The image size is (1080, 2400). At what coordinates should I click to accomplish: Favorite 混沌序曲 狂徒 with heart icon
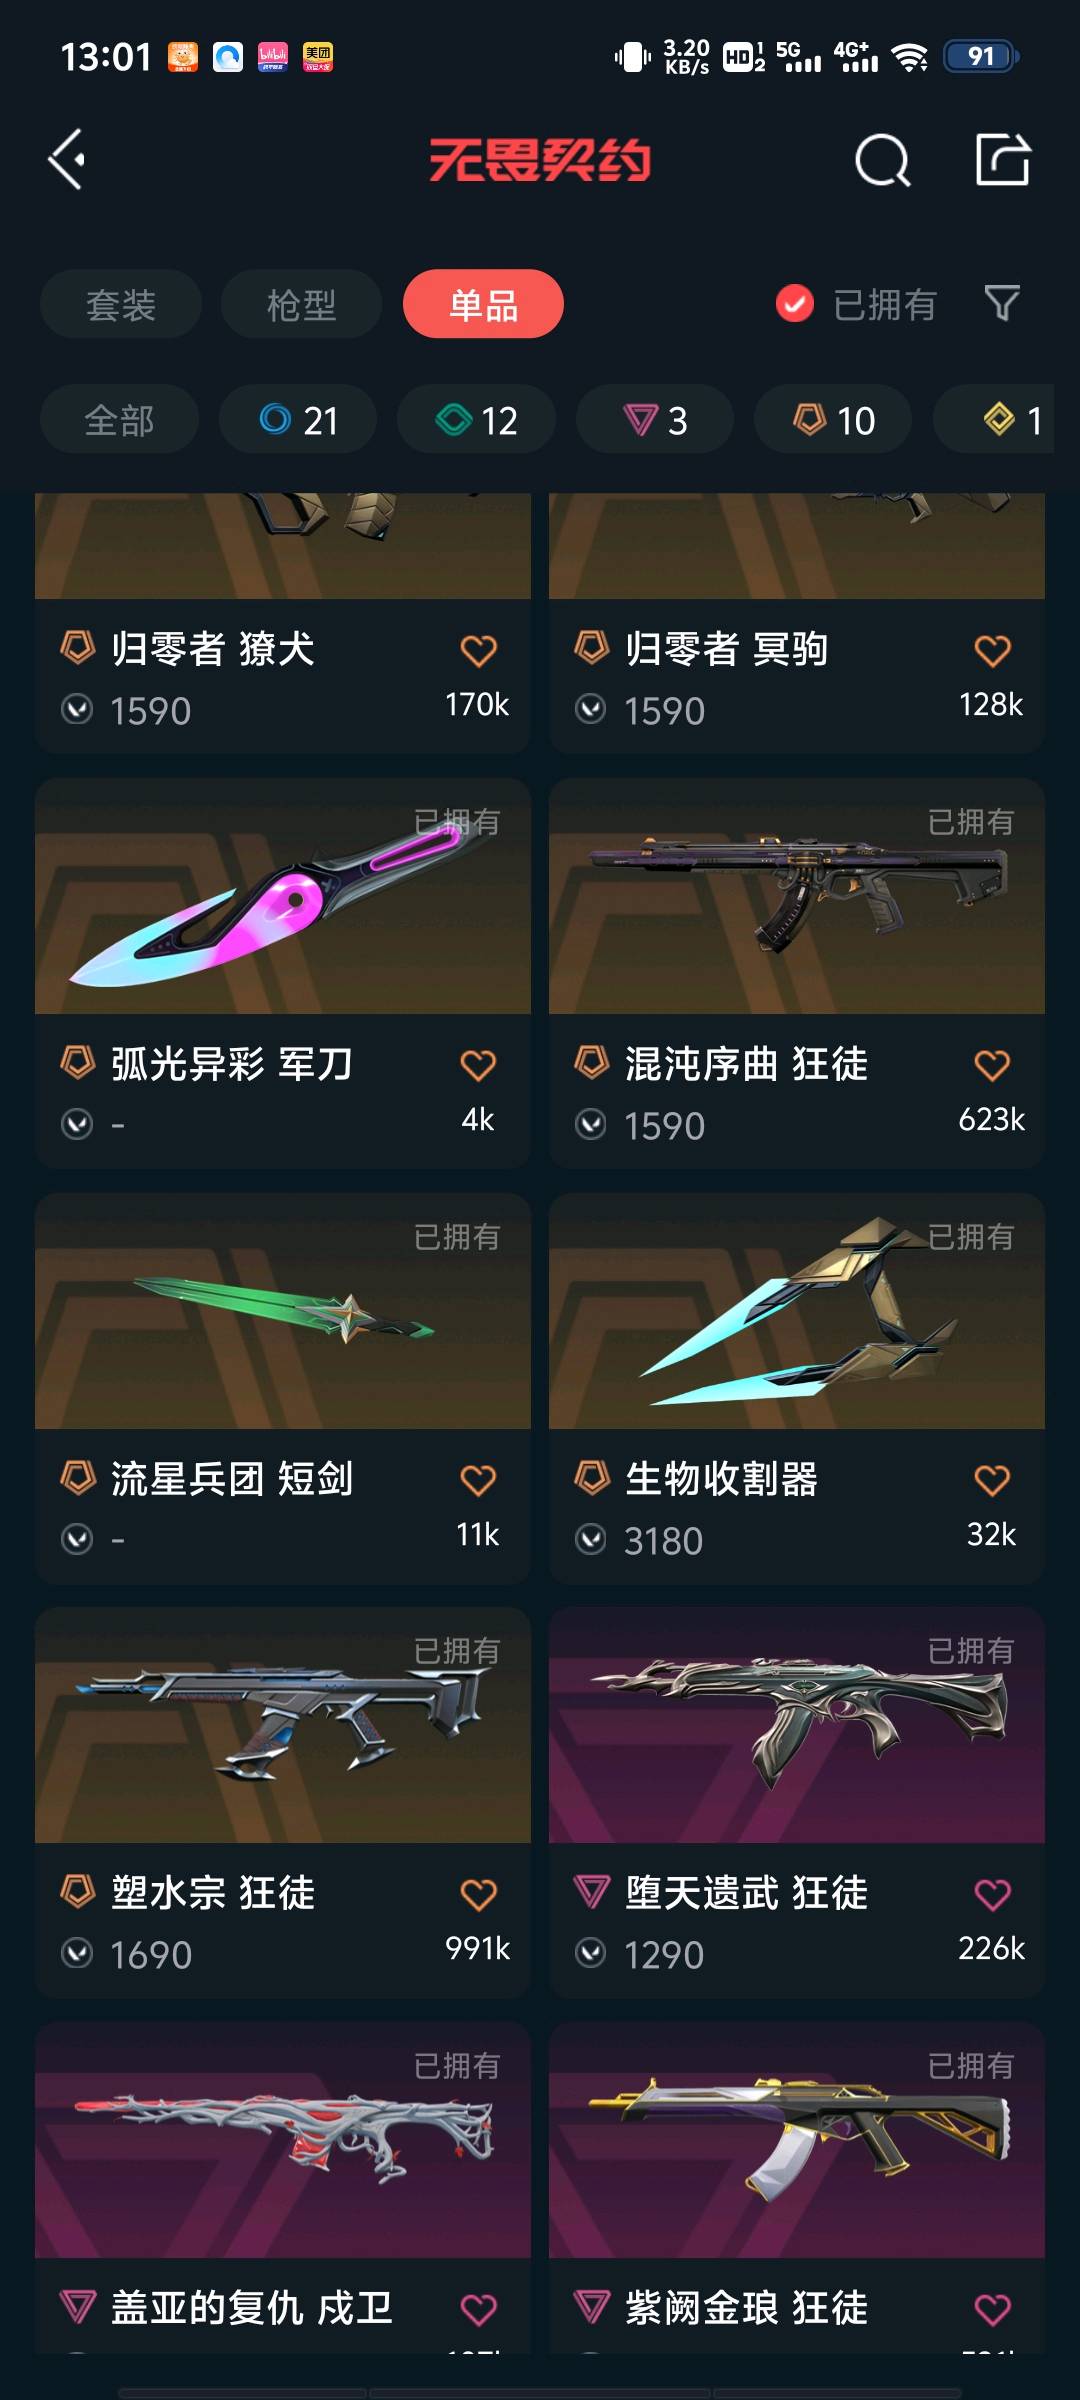(992, 1065)
